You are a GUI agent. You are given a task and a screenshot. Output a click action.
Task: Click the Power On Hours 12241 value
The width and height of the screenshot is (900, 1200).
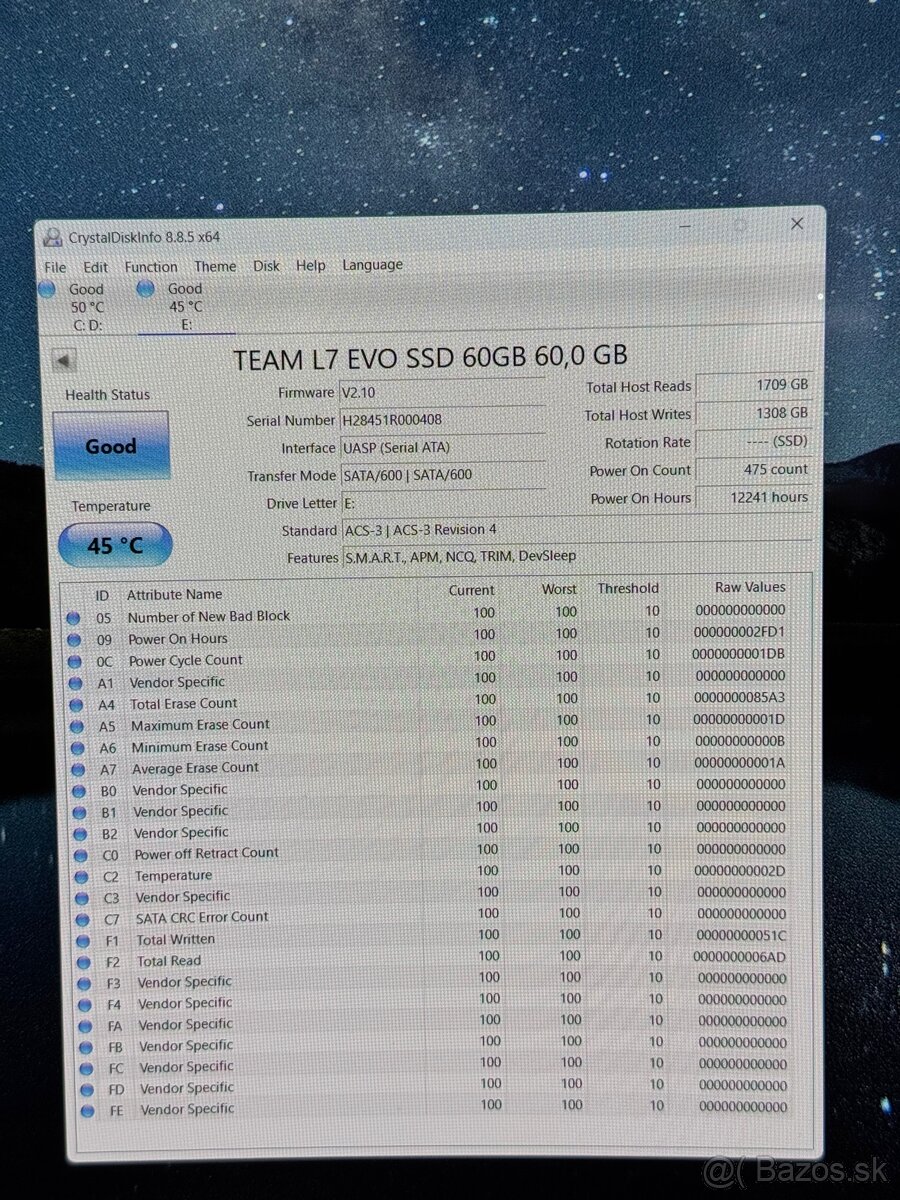point(753,497)
